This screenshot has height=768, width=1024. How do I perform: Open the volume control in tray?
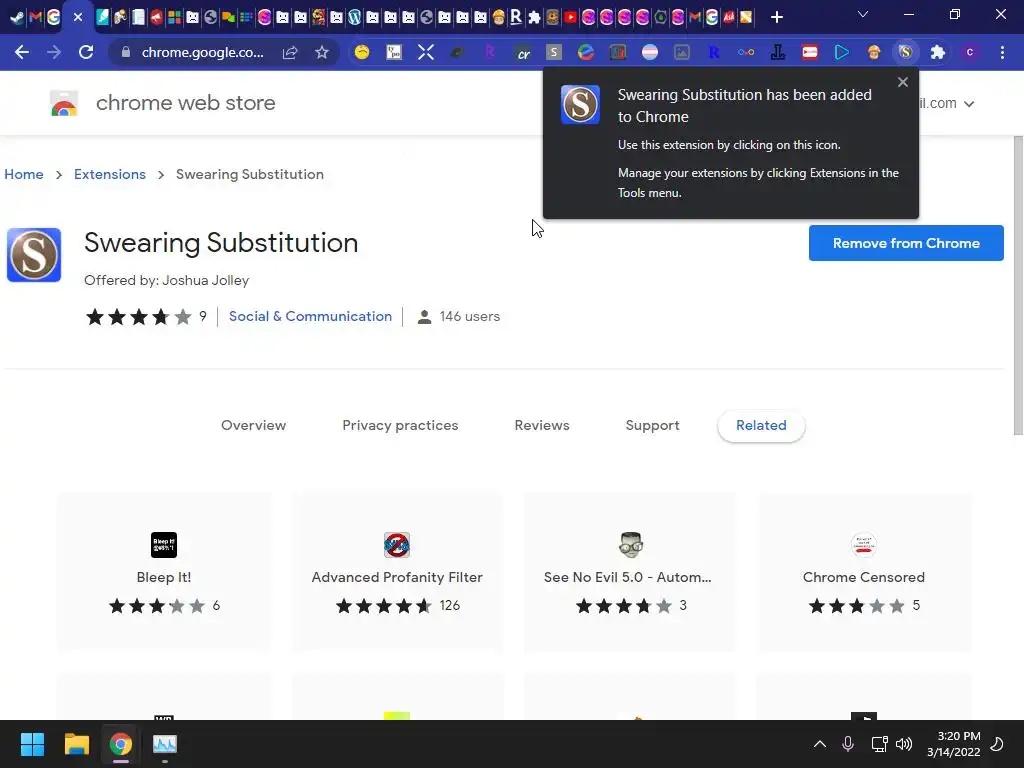[x=904, y=744]
